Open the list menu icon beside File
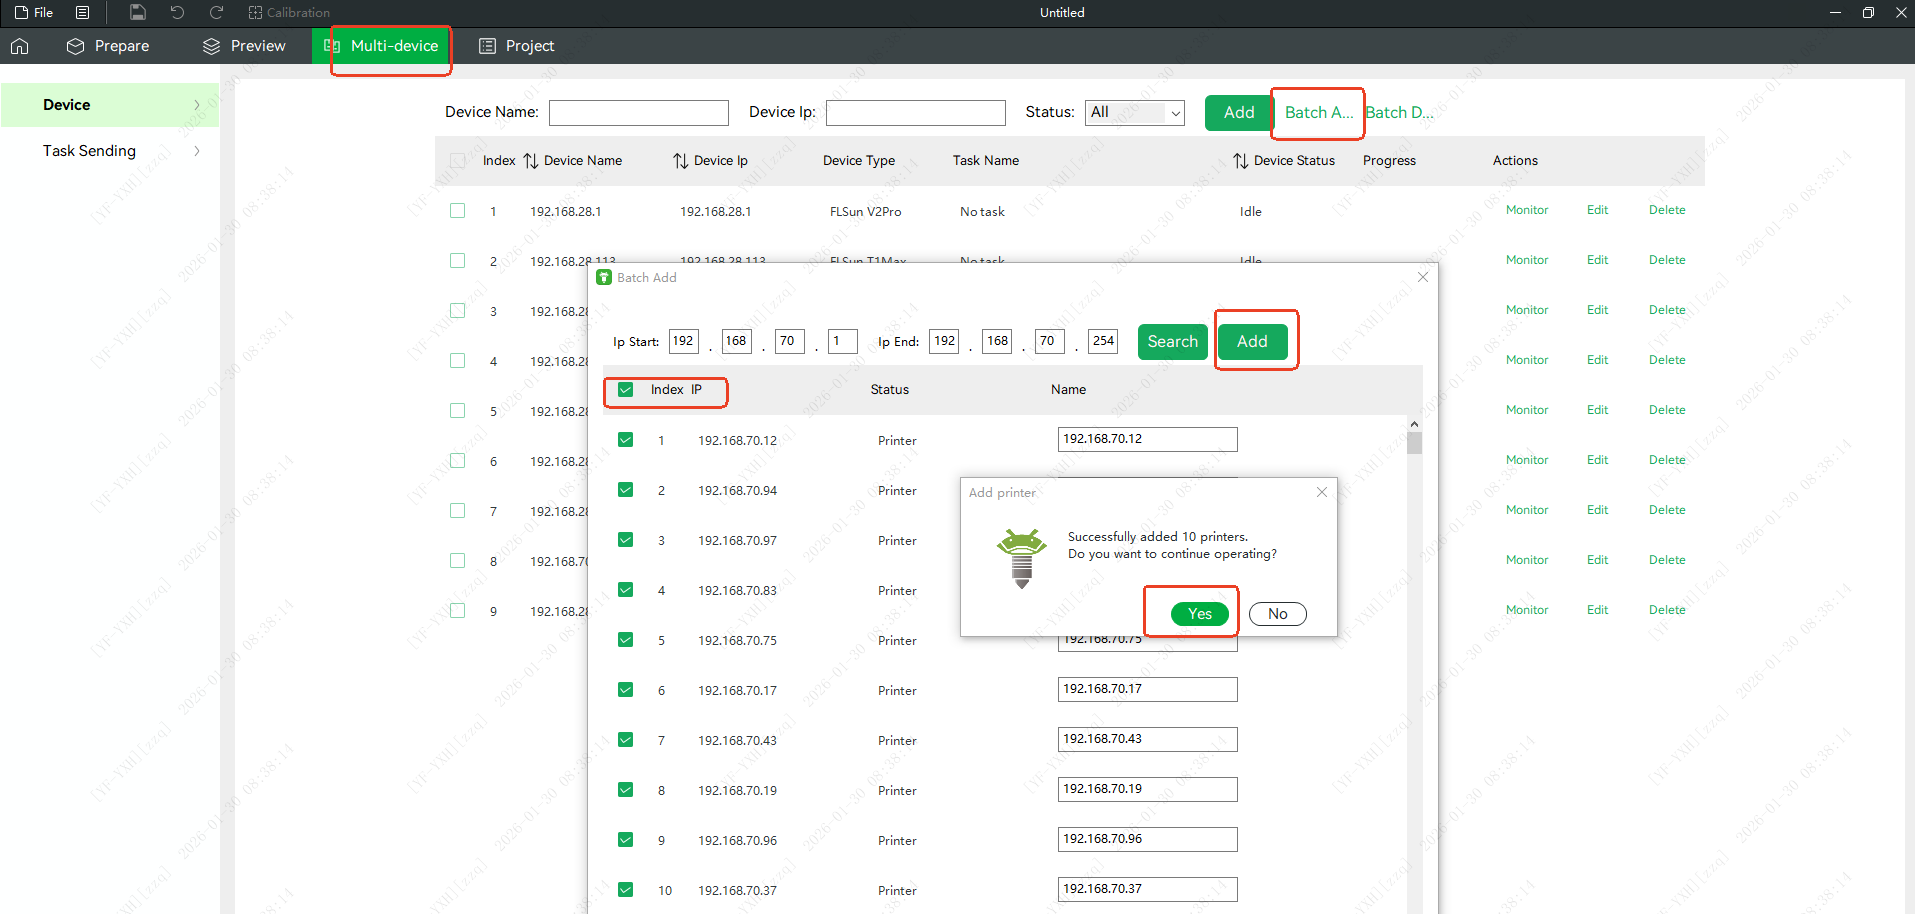This screenshot has height=914, width=1915. tap(83, 12)
